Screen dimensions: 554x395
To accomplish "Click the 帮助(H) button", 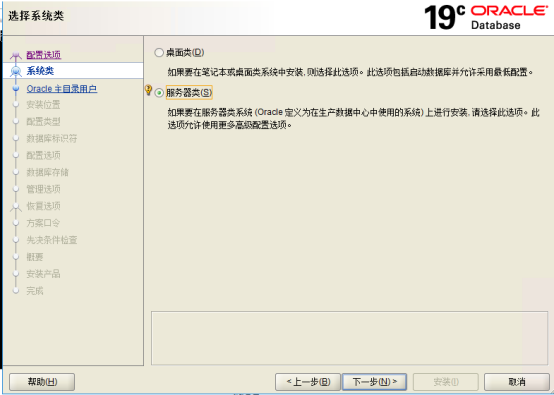I will 42,382.
